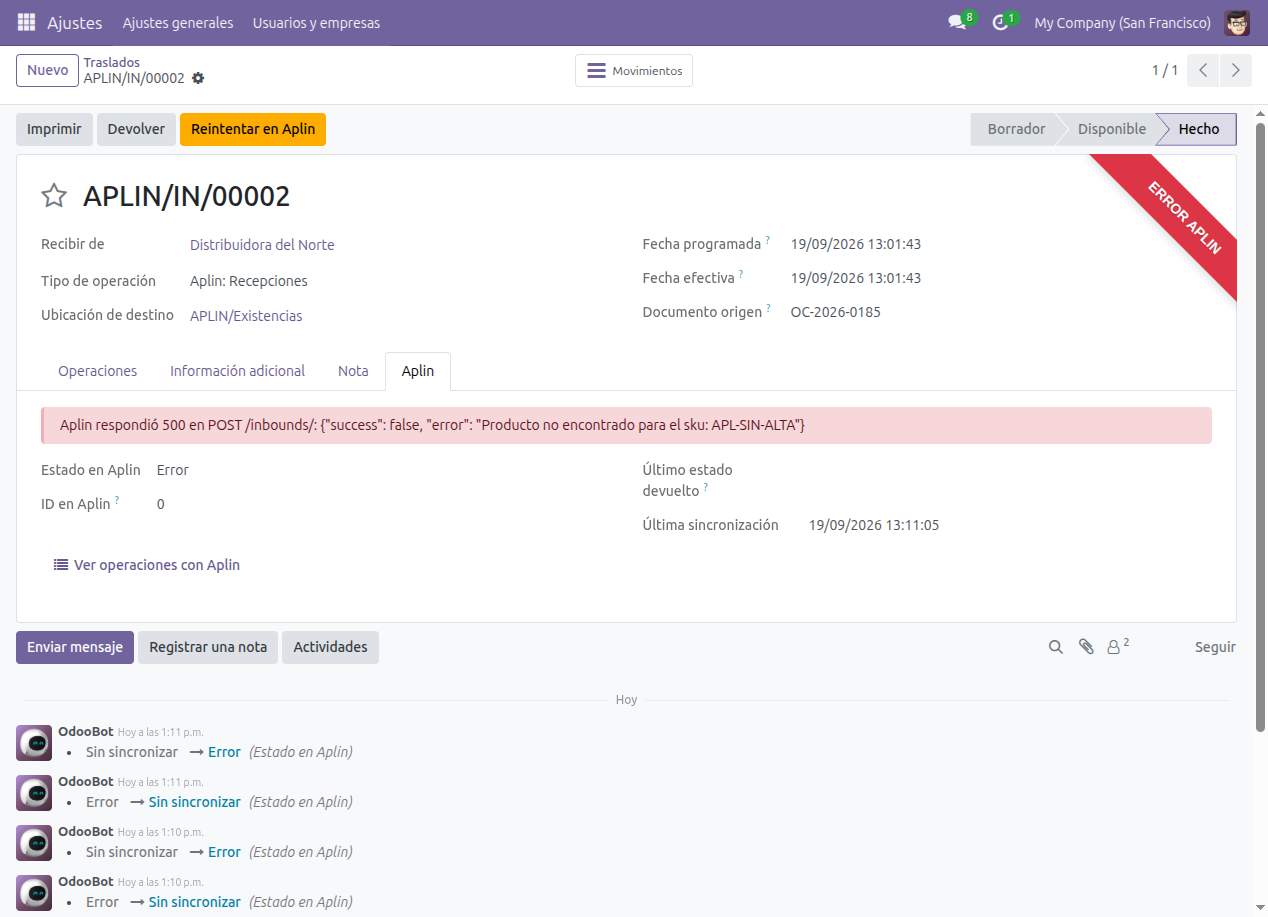Open the Ajustes generales menu
This screenshot has height=917, width=1268.
click(x=178, y=22)
